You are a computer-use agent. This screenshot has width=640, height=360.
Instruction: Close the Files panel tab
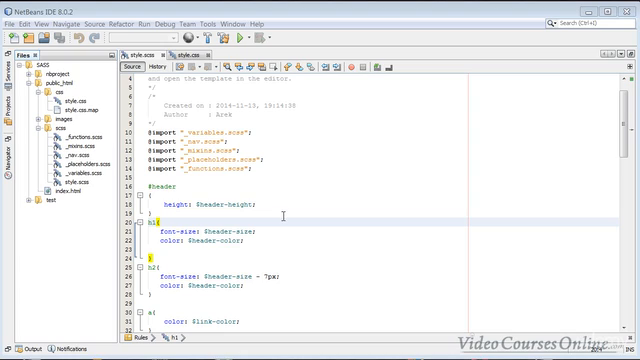point(36,55)
